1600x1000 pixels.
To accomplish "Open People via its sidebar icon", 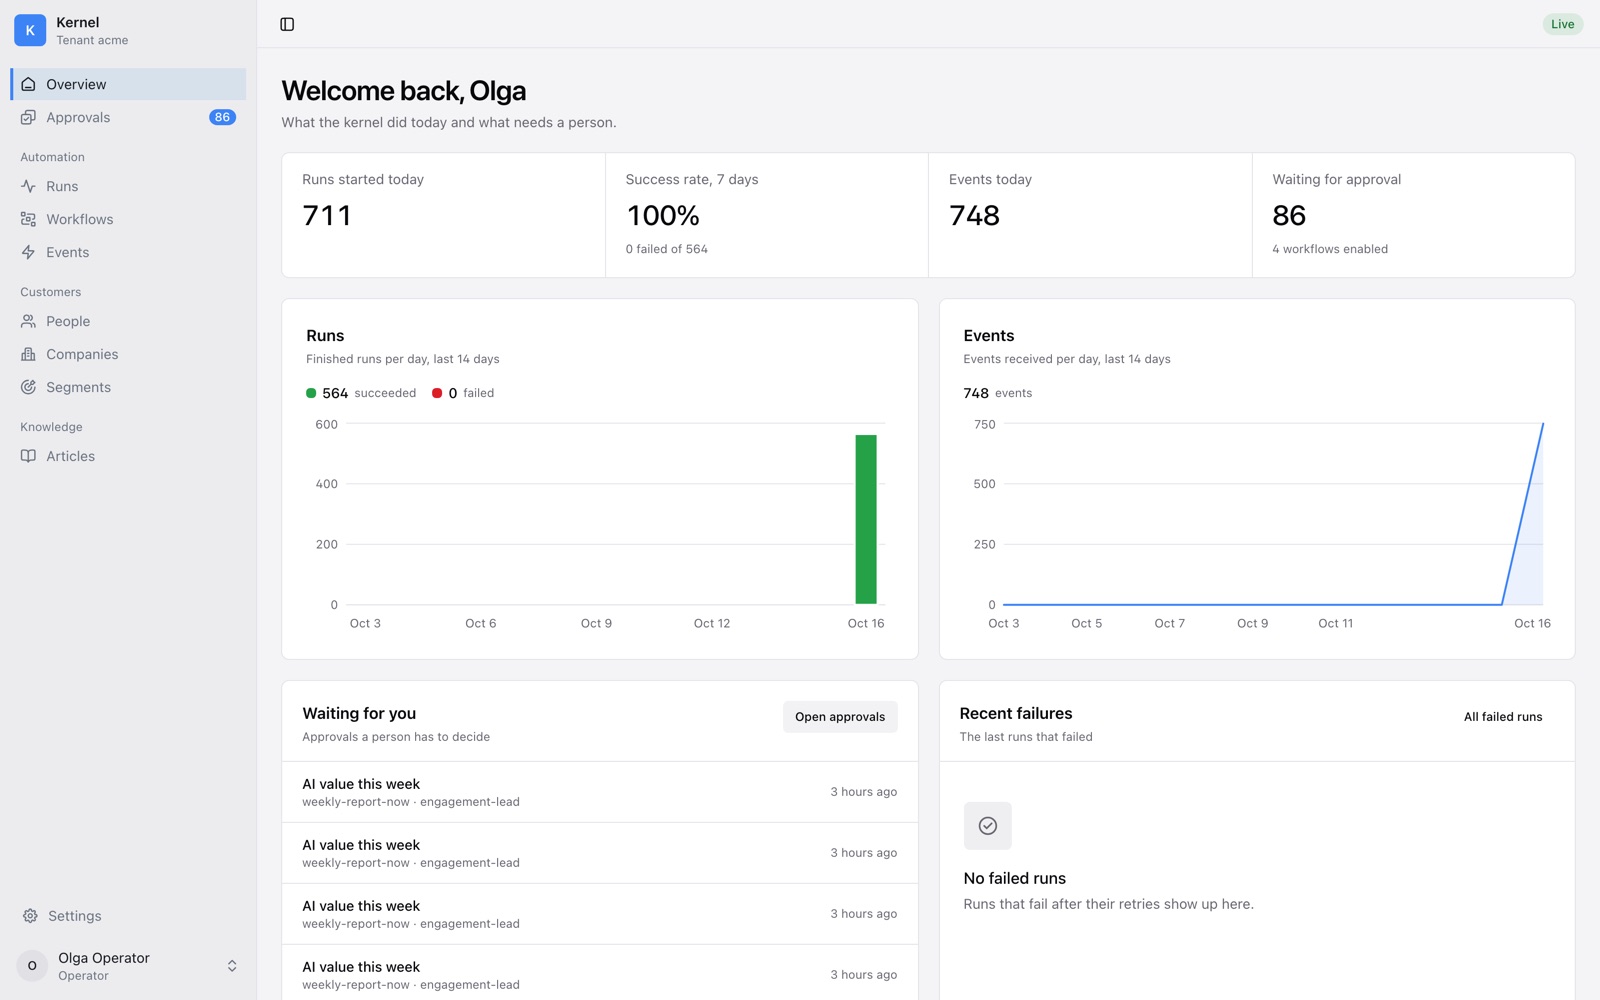I will point(28,321).
